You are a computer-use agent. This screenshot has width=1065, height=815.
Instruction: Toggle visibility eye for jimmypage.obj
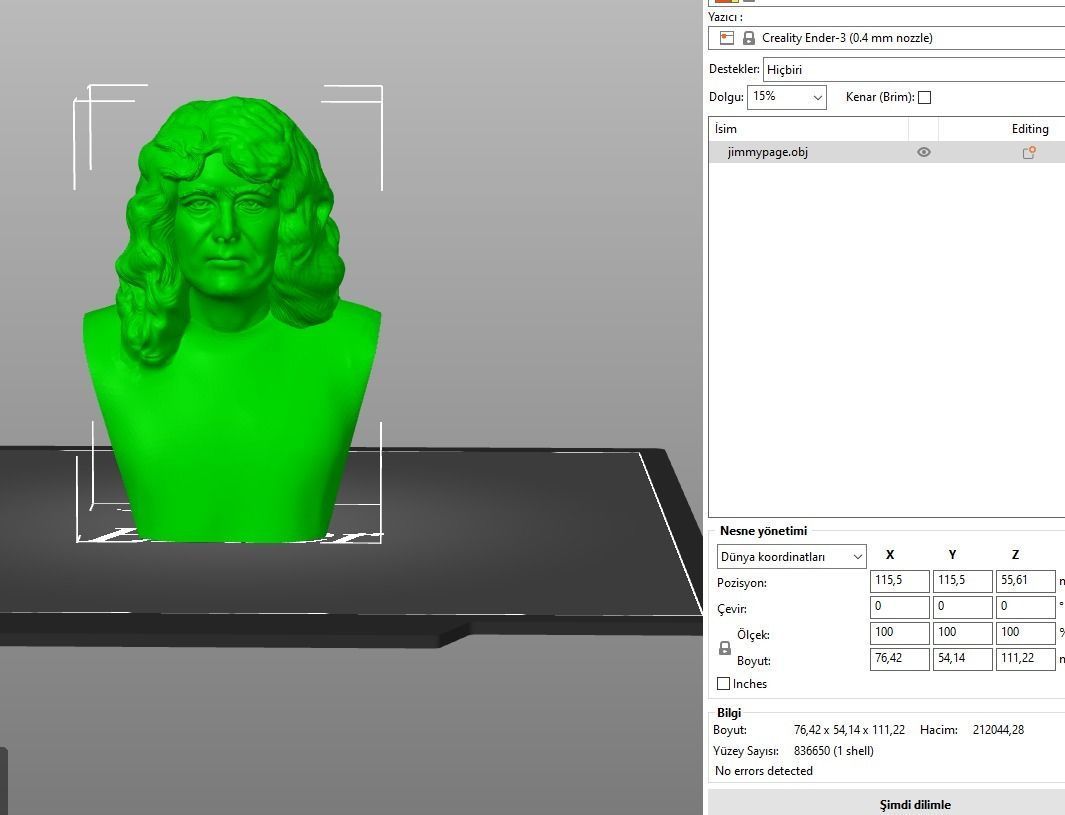(x=924, y=152)
